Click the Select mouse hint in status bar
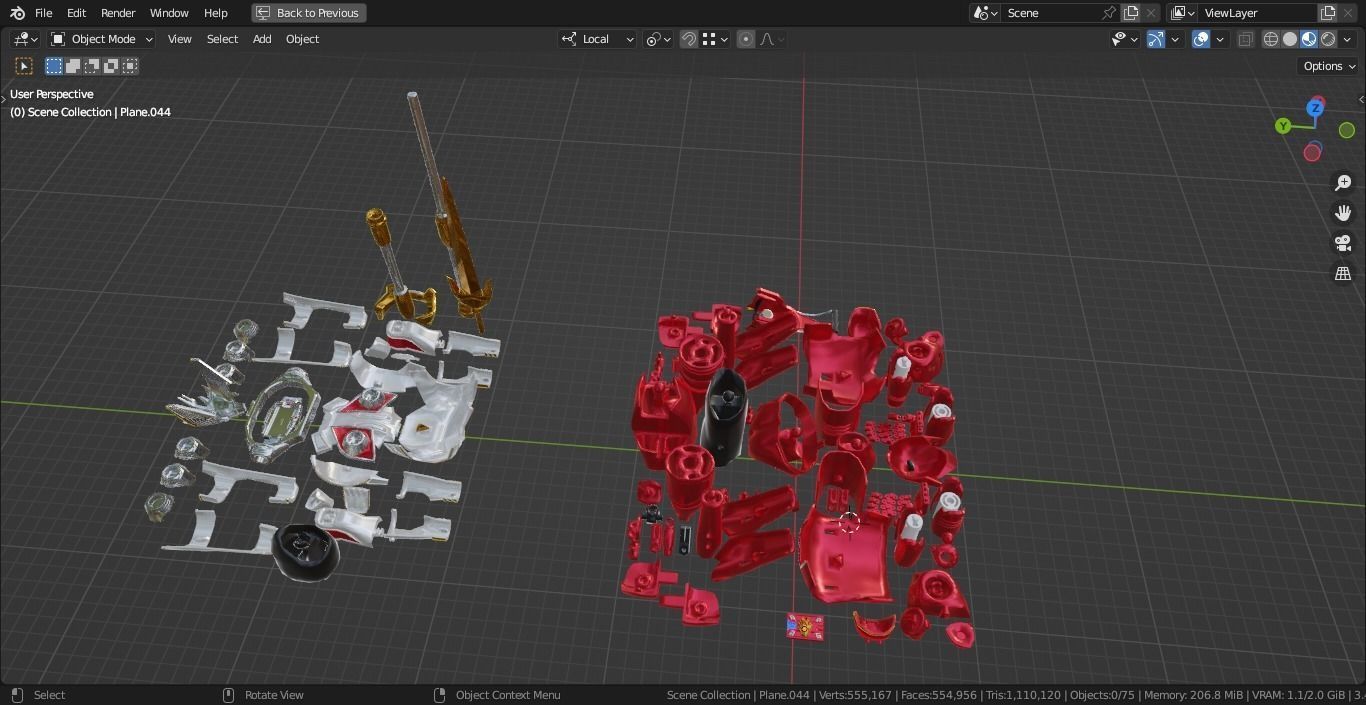 click(x=38, y=695)
